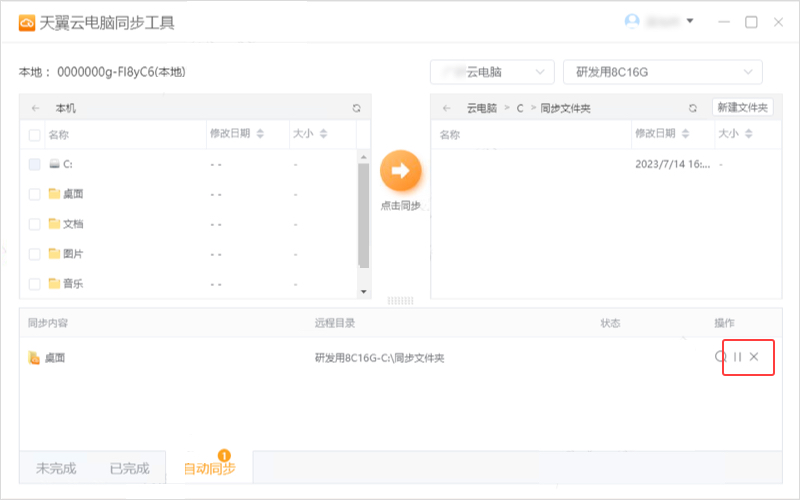Click the 天翼云电脑 app logo
The height and width of the screenshot is (500, 800).
coord(27,23)
